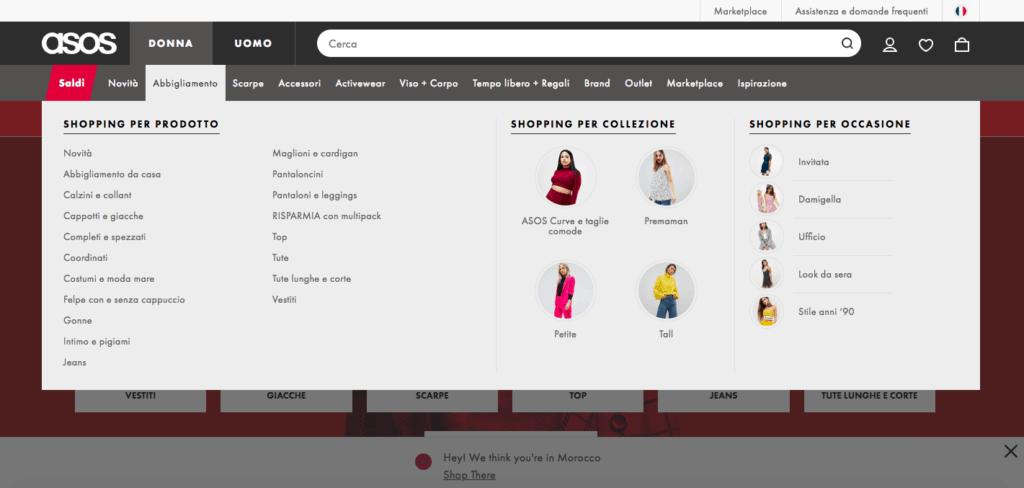This screenshot has height=488, width=1024.
Task: Open the Tall collection thumbnail
Action: pos(666,291)
